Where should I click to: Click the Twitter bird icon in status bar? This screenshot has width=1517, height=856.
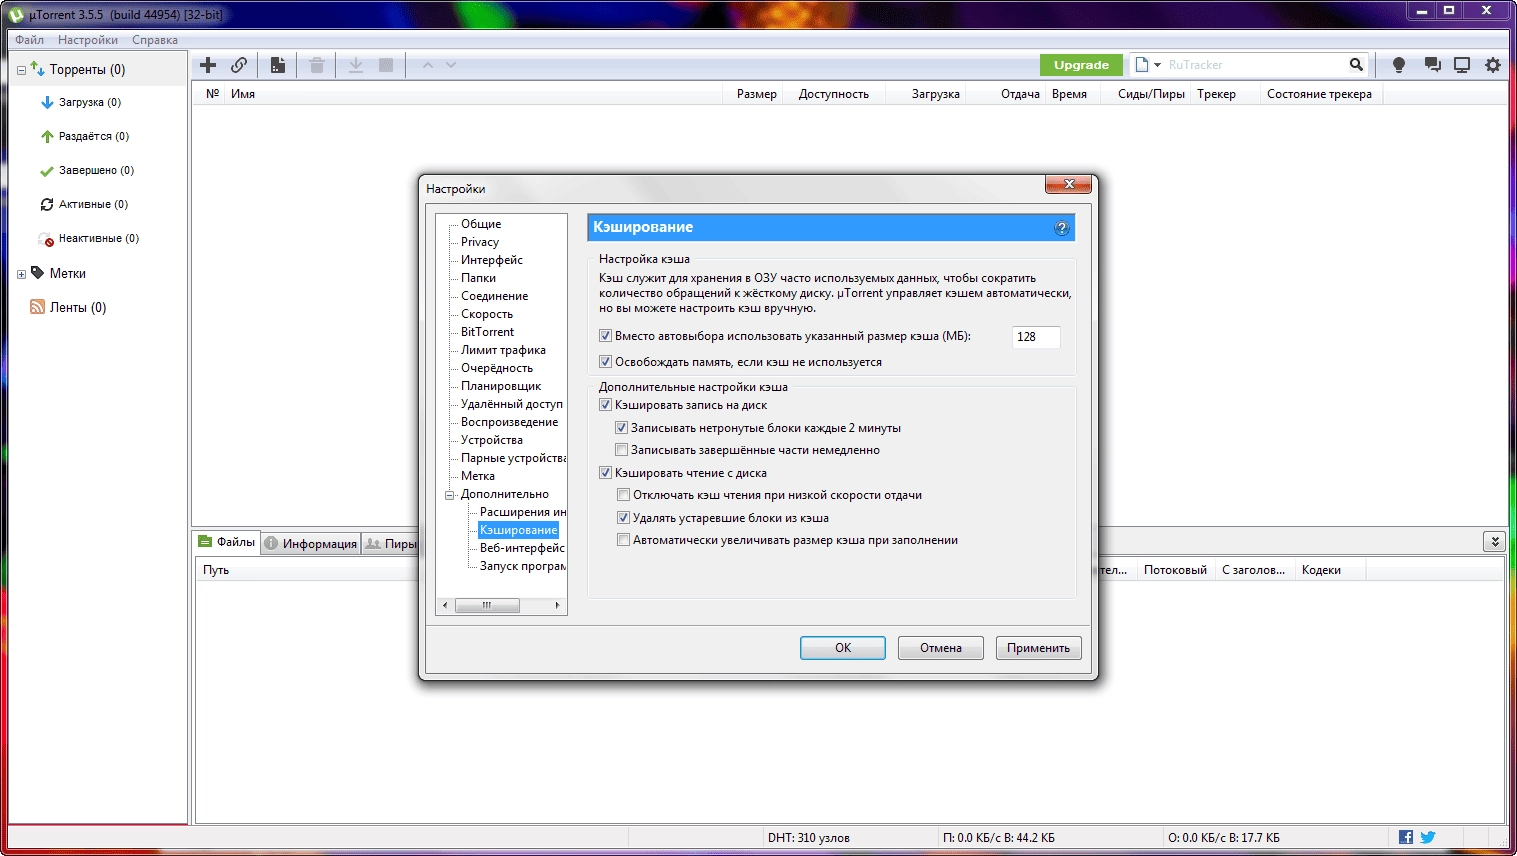(x=1428, y=837)
